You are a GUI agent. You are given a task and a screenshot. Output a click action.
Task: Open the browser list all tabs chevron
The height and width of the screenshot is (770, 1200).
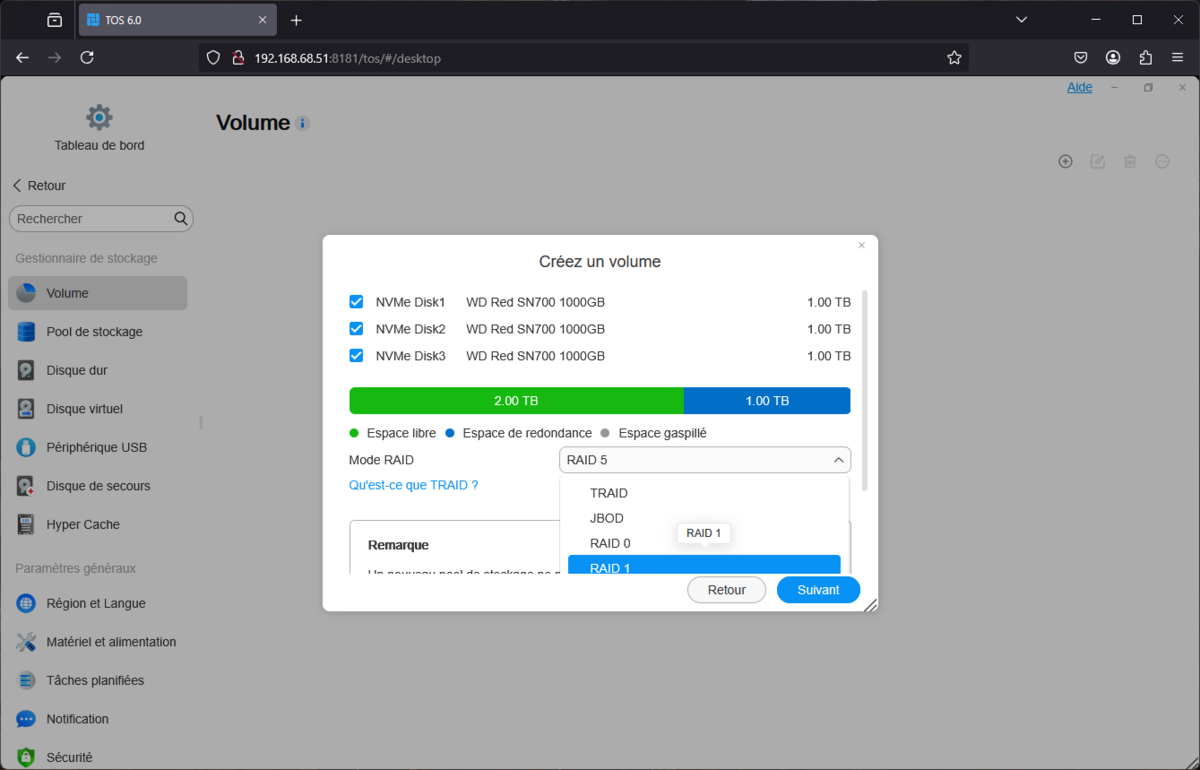coord(1021,20)
